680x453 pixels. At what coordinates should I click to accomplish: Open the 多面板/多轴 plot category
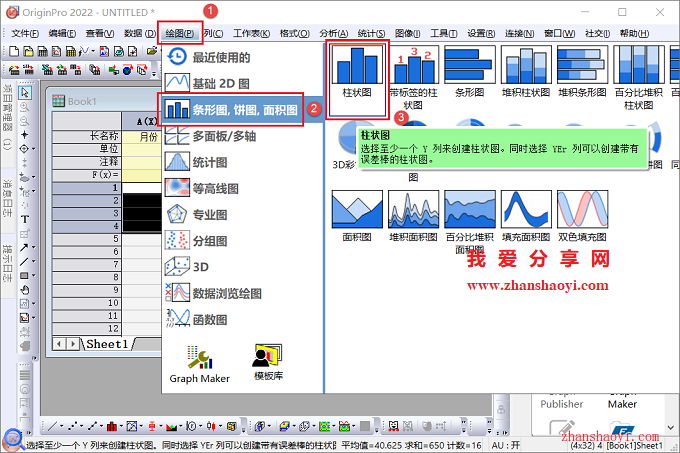pos(242,136)
